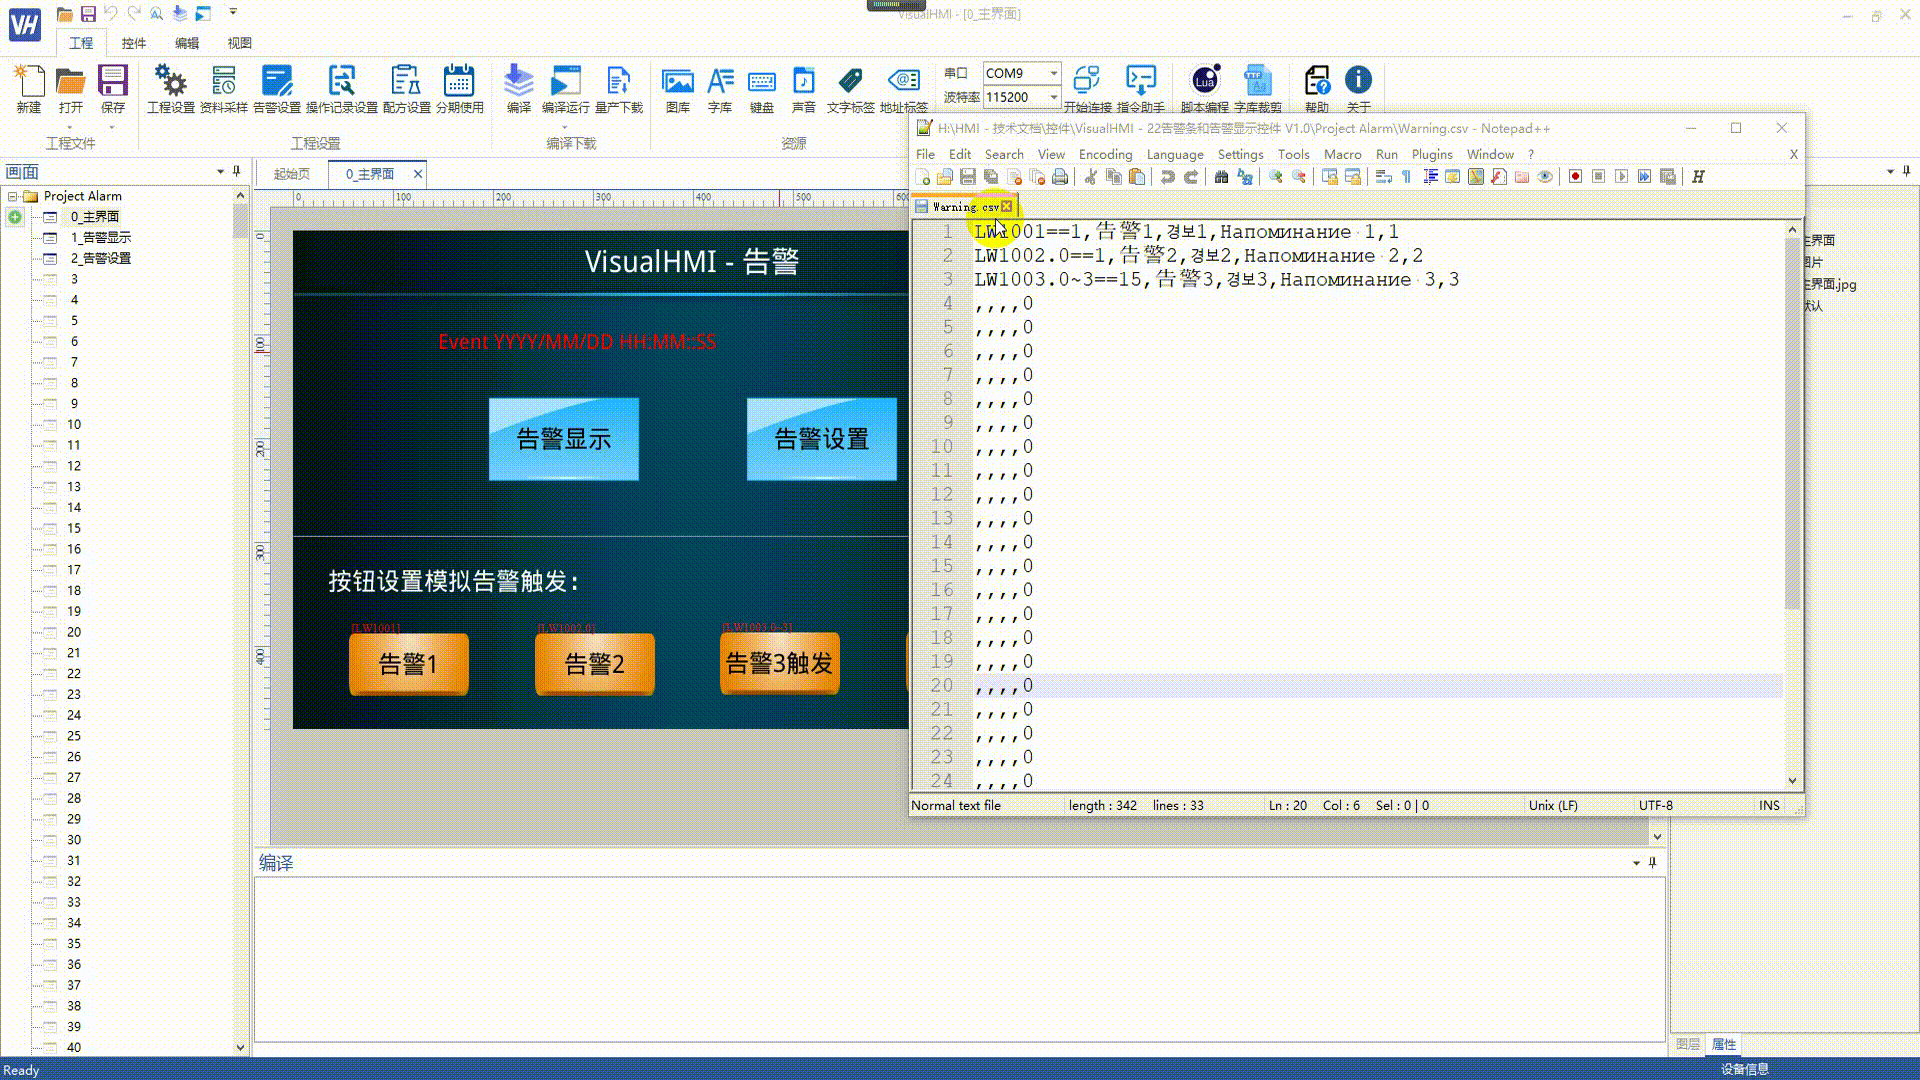Toggle monitoring eye icon in Notepad++
Viewport: 1920px width, 1080px height.
(x=1545, y=177)
